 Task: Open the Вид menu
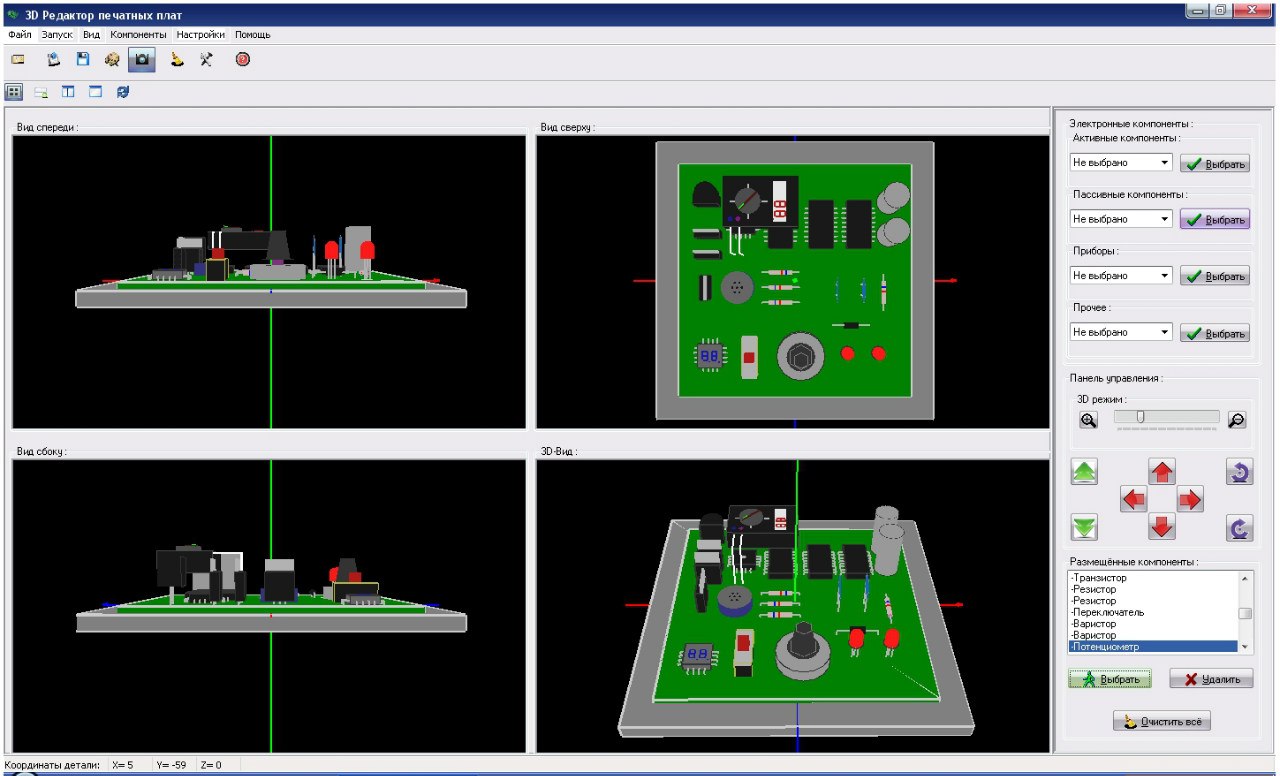(x=92, y=34)
